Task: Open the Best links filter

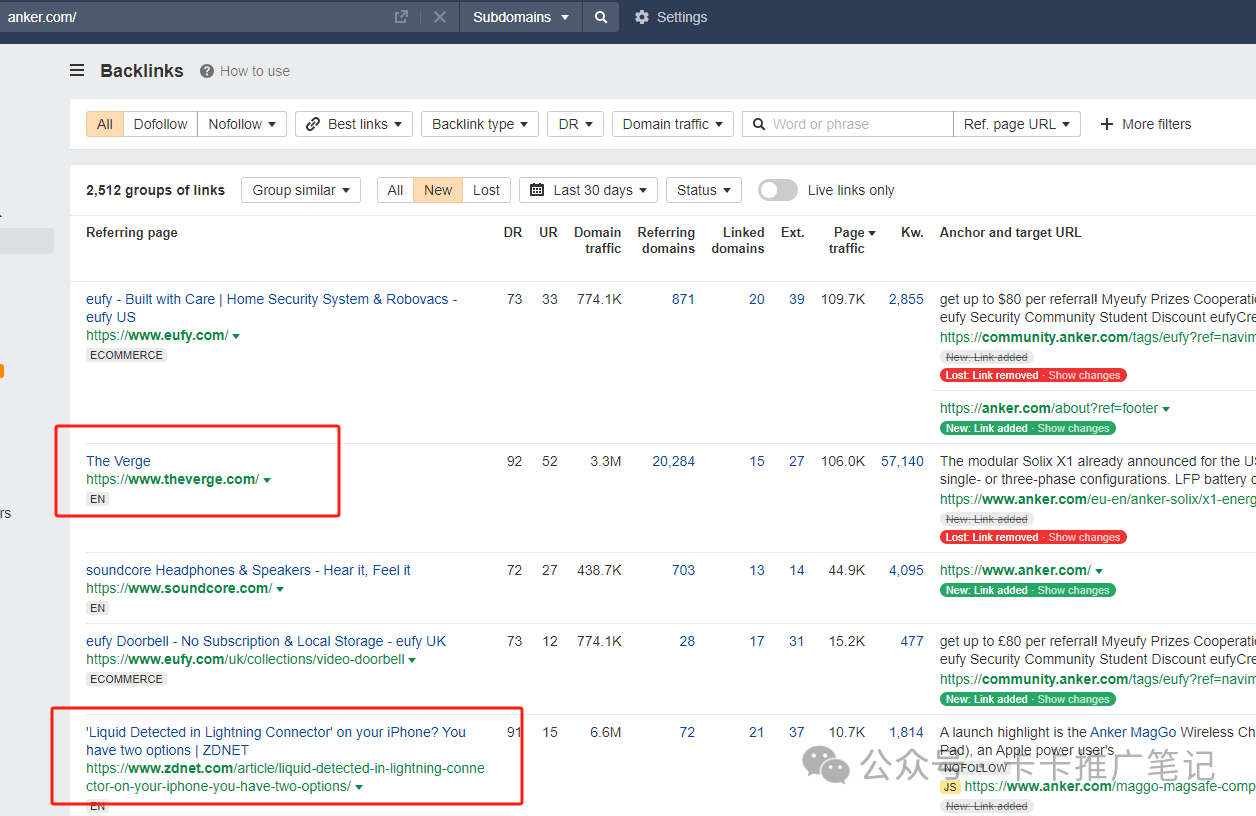Action: (x=353, y=124)
